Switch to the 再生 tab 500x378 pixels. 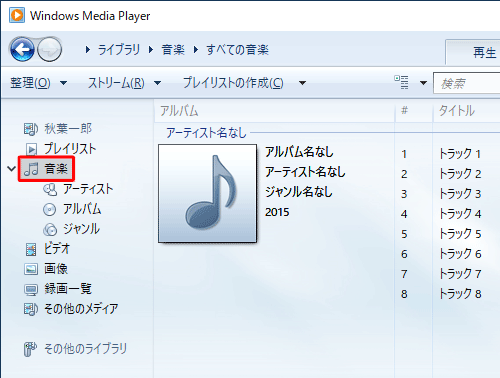484,53
